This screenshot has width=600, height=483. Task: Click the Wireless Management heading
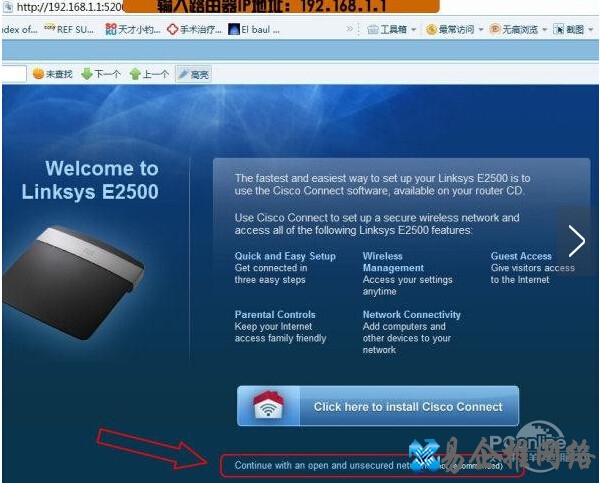click(393, 262)
